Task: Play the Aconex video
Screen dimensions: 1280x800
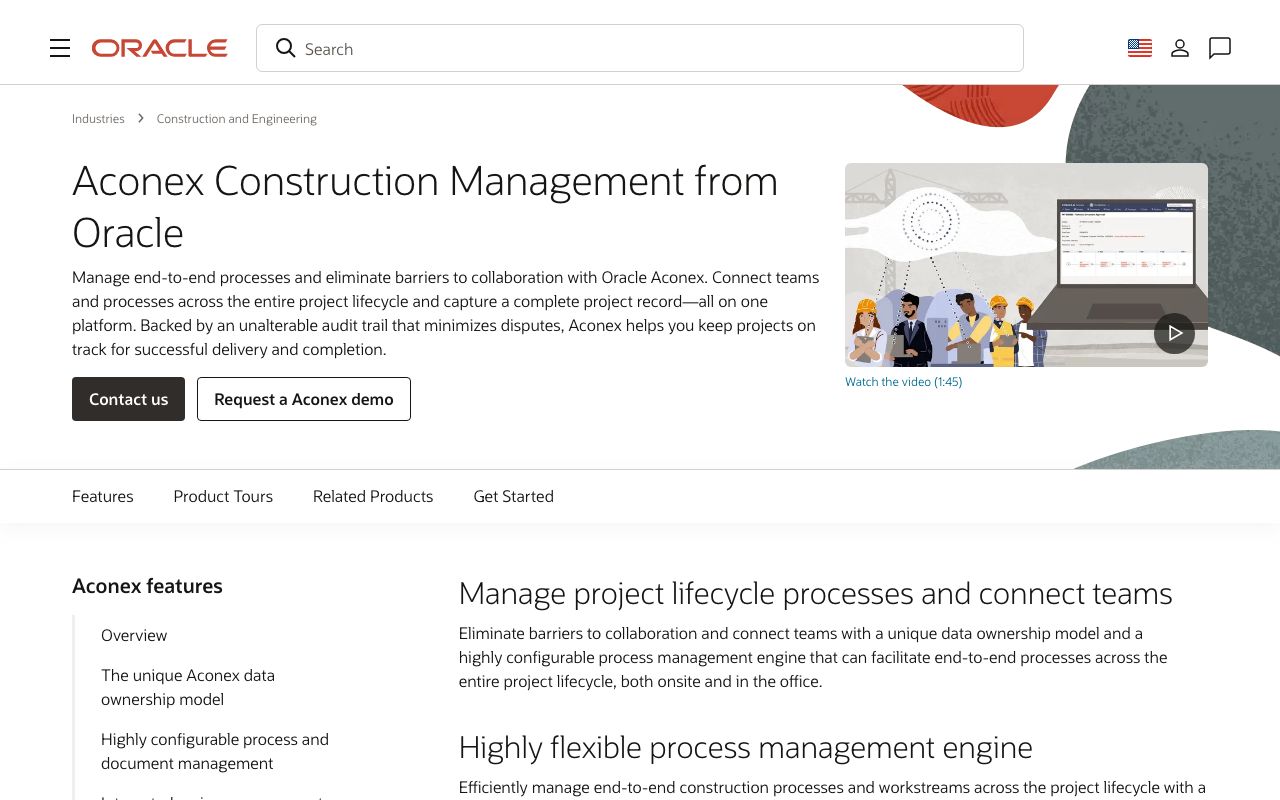Action: pyautogui.click(x=1175, y=333)
